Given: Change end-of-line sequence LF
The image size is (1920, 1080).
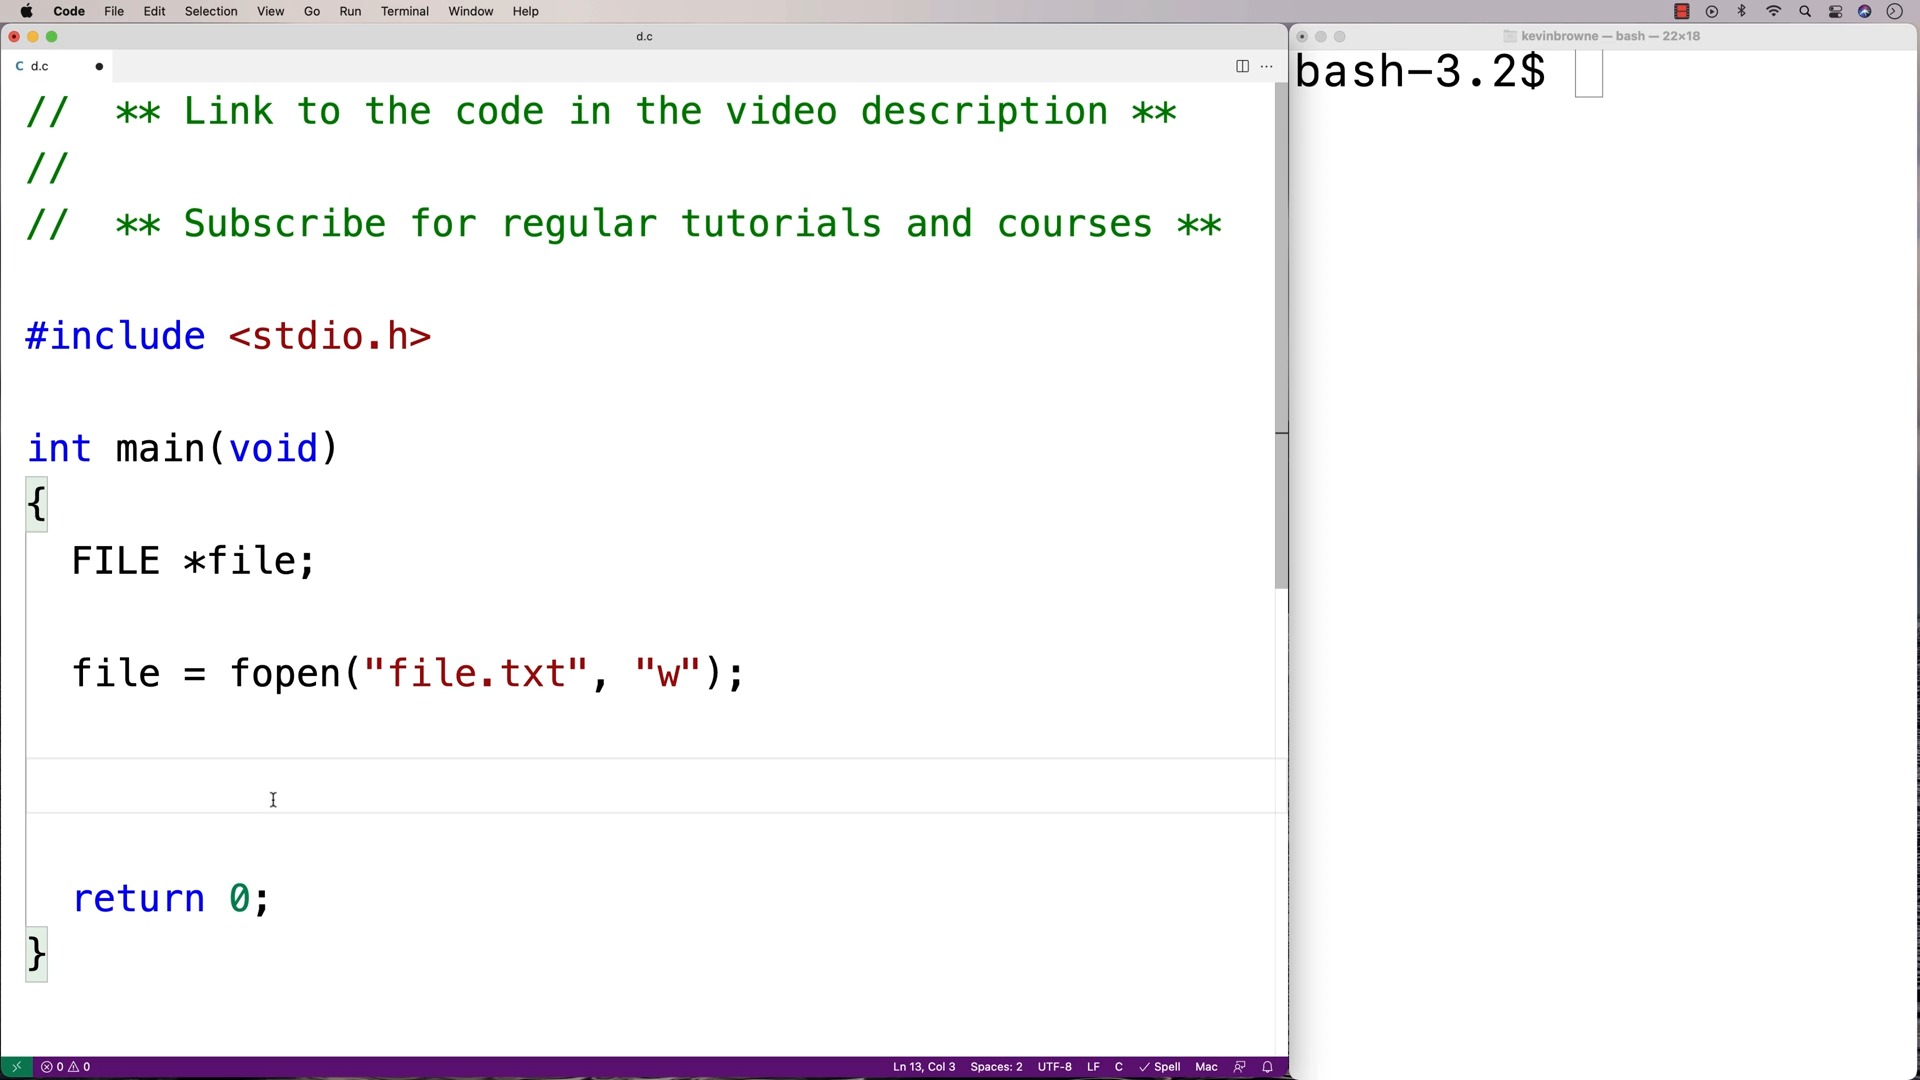Looking at the screenshot, I should pyautogui.click(x=1093, y=1067).
